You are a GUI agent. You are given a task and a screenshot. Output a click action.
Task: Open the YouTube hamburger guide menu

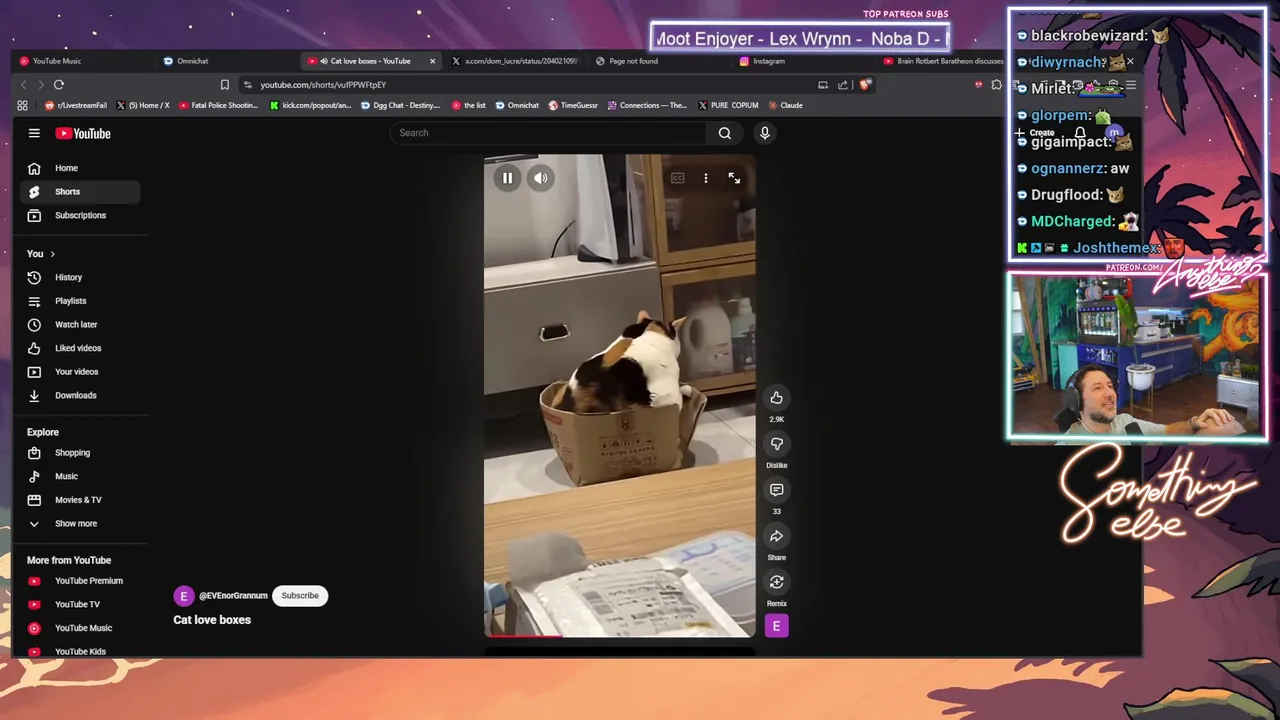[34, 133]
